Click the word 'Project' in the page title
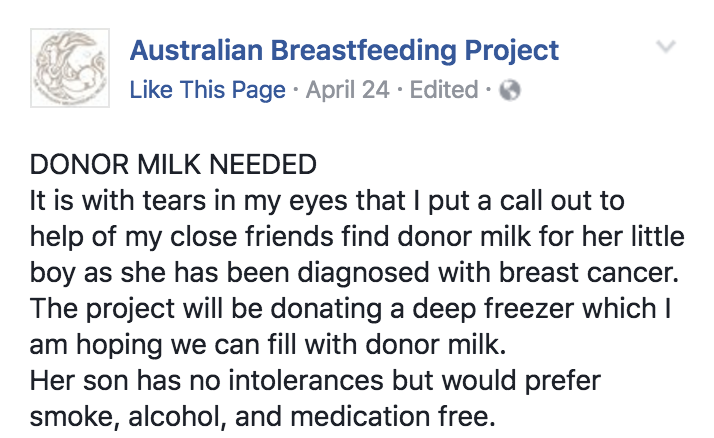 [511, 51]
